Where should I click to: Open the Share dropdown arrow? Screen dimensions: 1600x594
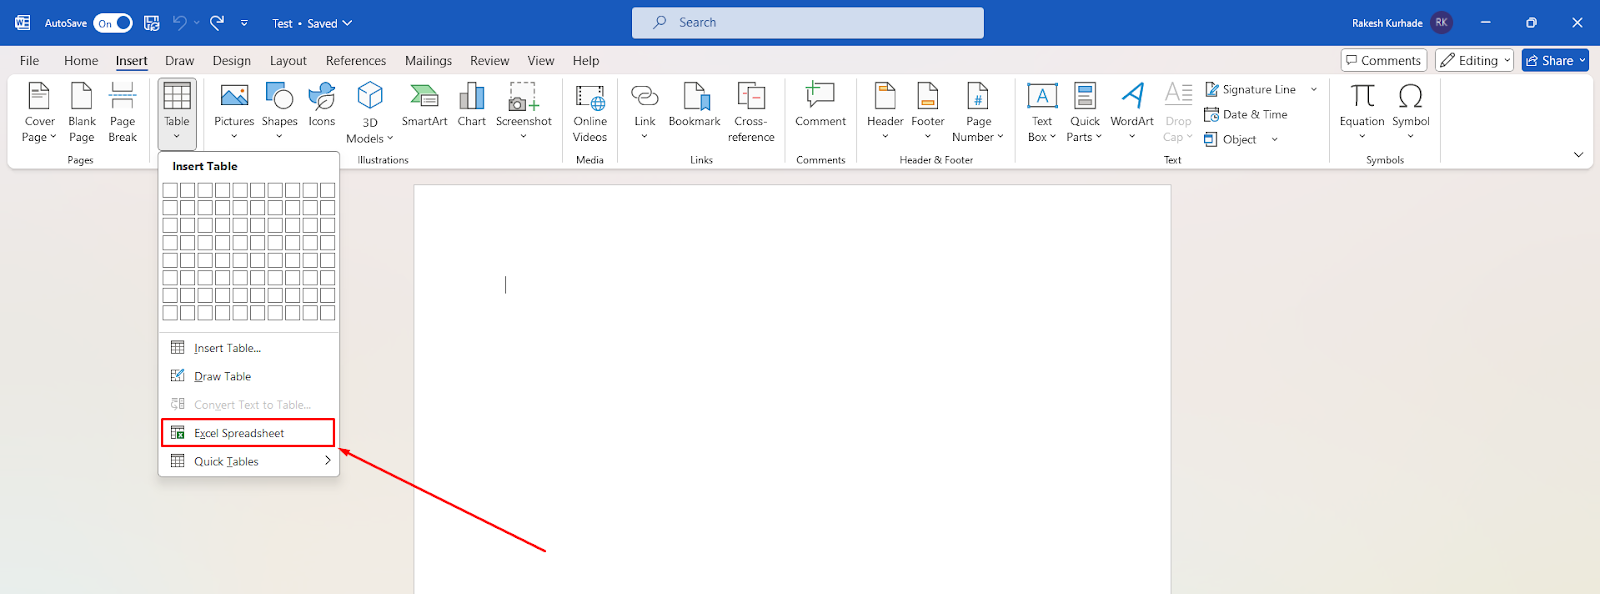coord(1583,60)
